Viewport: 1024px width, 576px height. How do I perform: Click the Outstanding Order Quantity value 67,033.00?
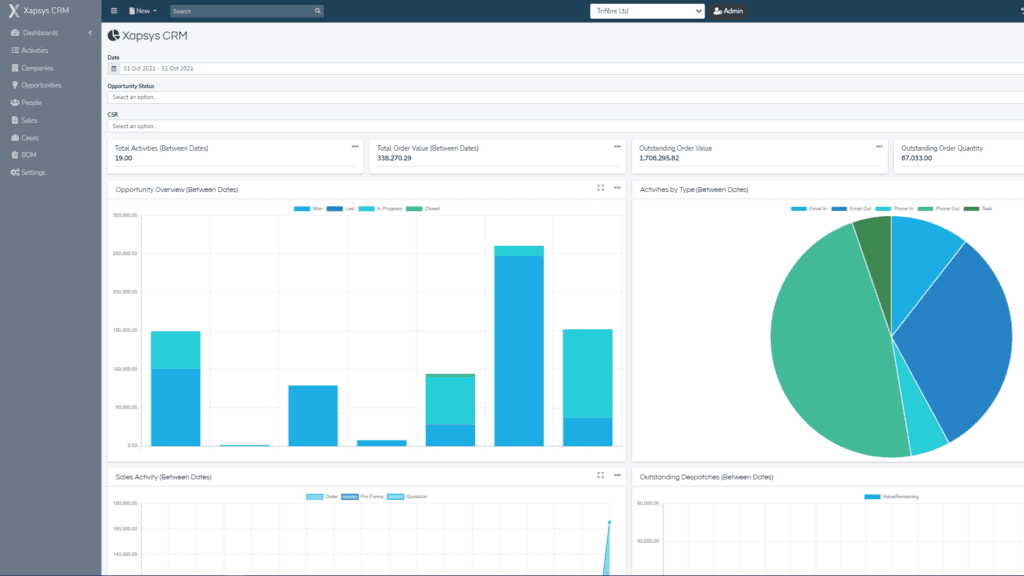point(916,158)
